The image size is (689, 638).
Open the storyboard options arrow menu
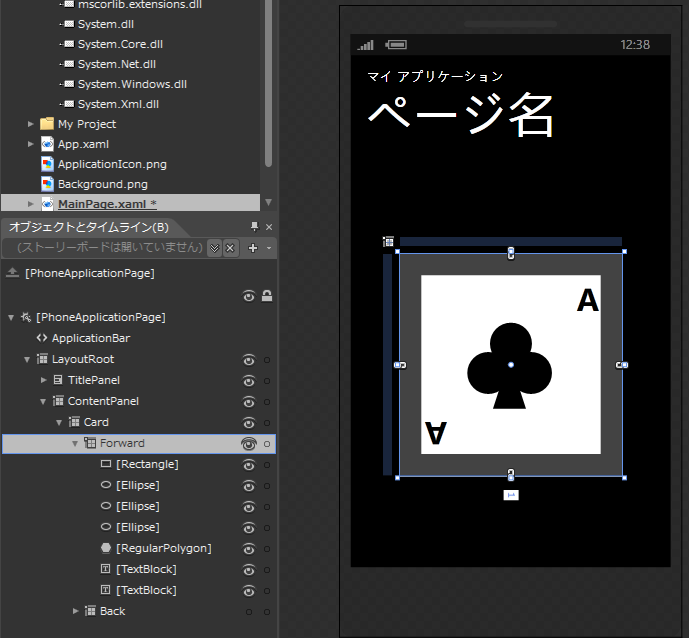point(269,248)
